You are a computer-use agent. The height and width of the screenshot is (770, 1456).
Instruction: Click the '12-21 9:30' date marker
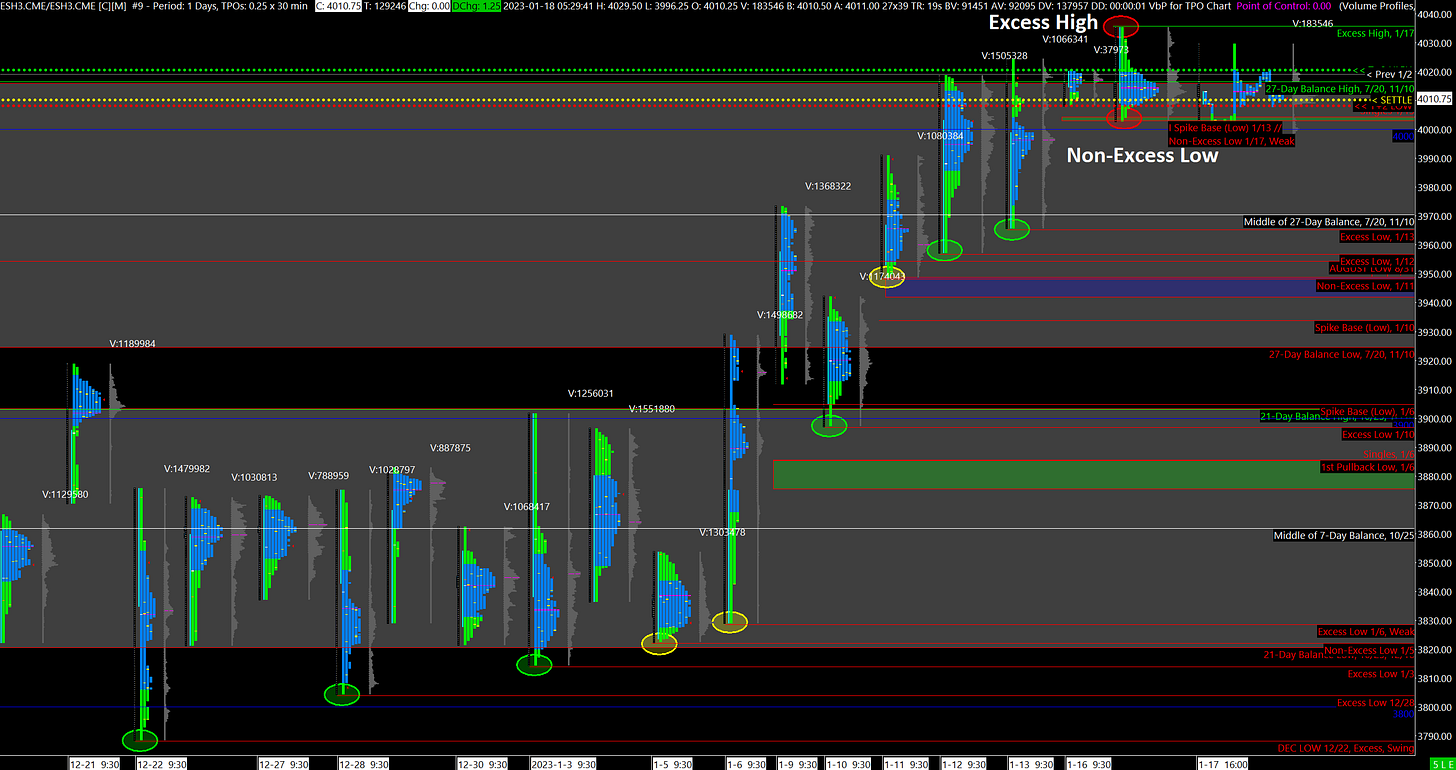click(x=94, y=763)
